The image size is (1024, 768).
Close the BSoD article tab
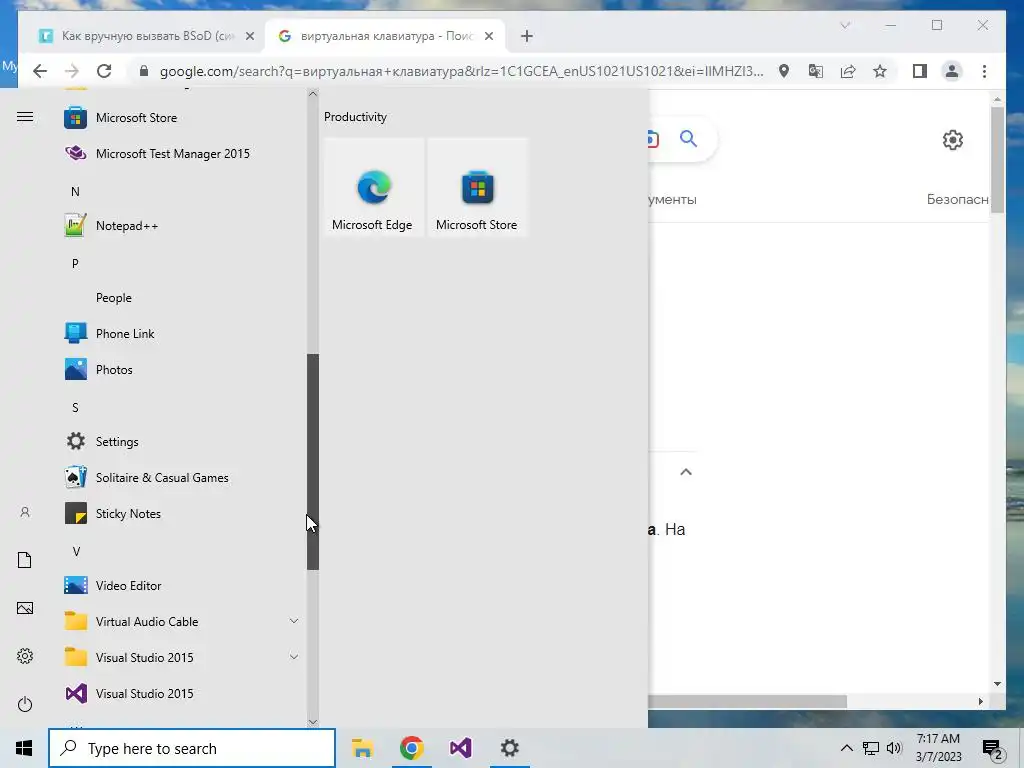[249, 36]
